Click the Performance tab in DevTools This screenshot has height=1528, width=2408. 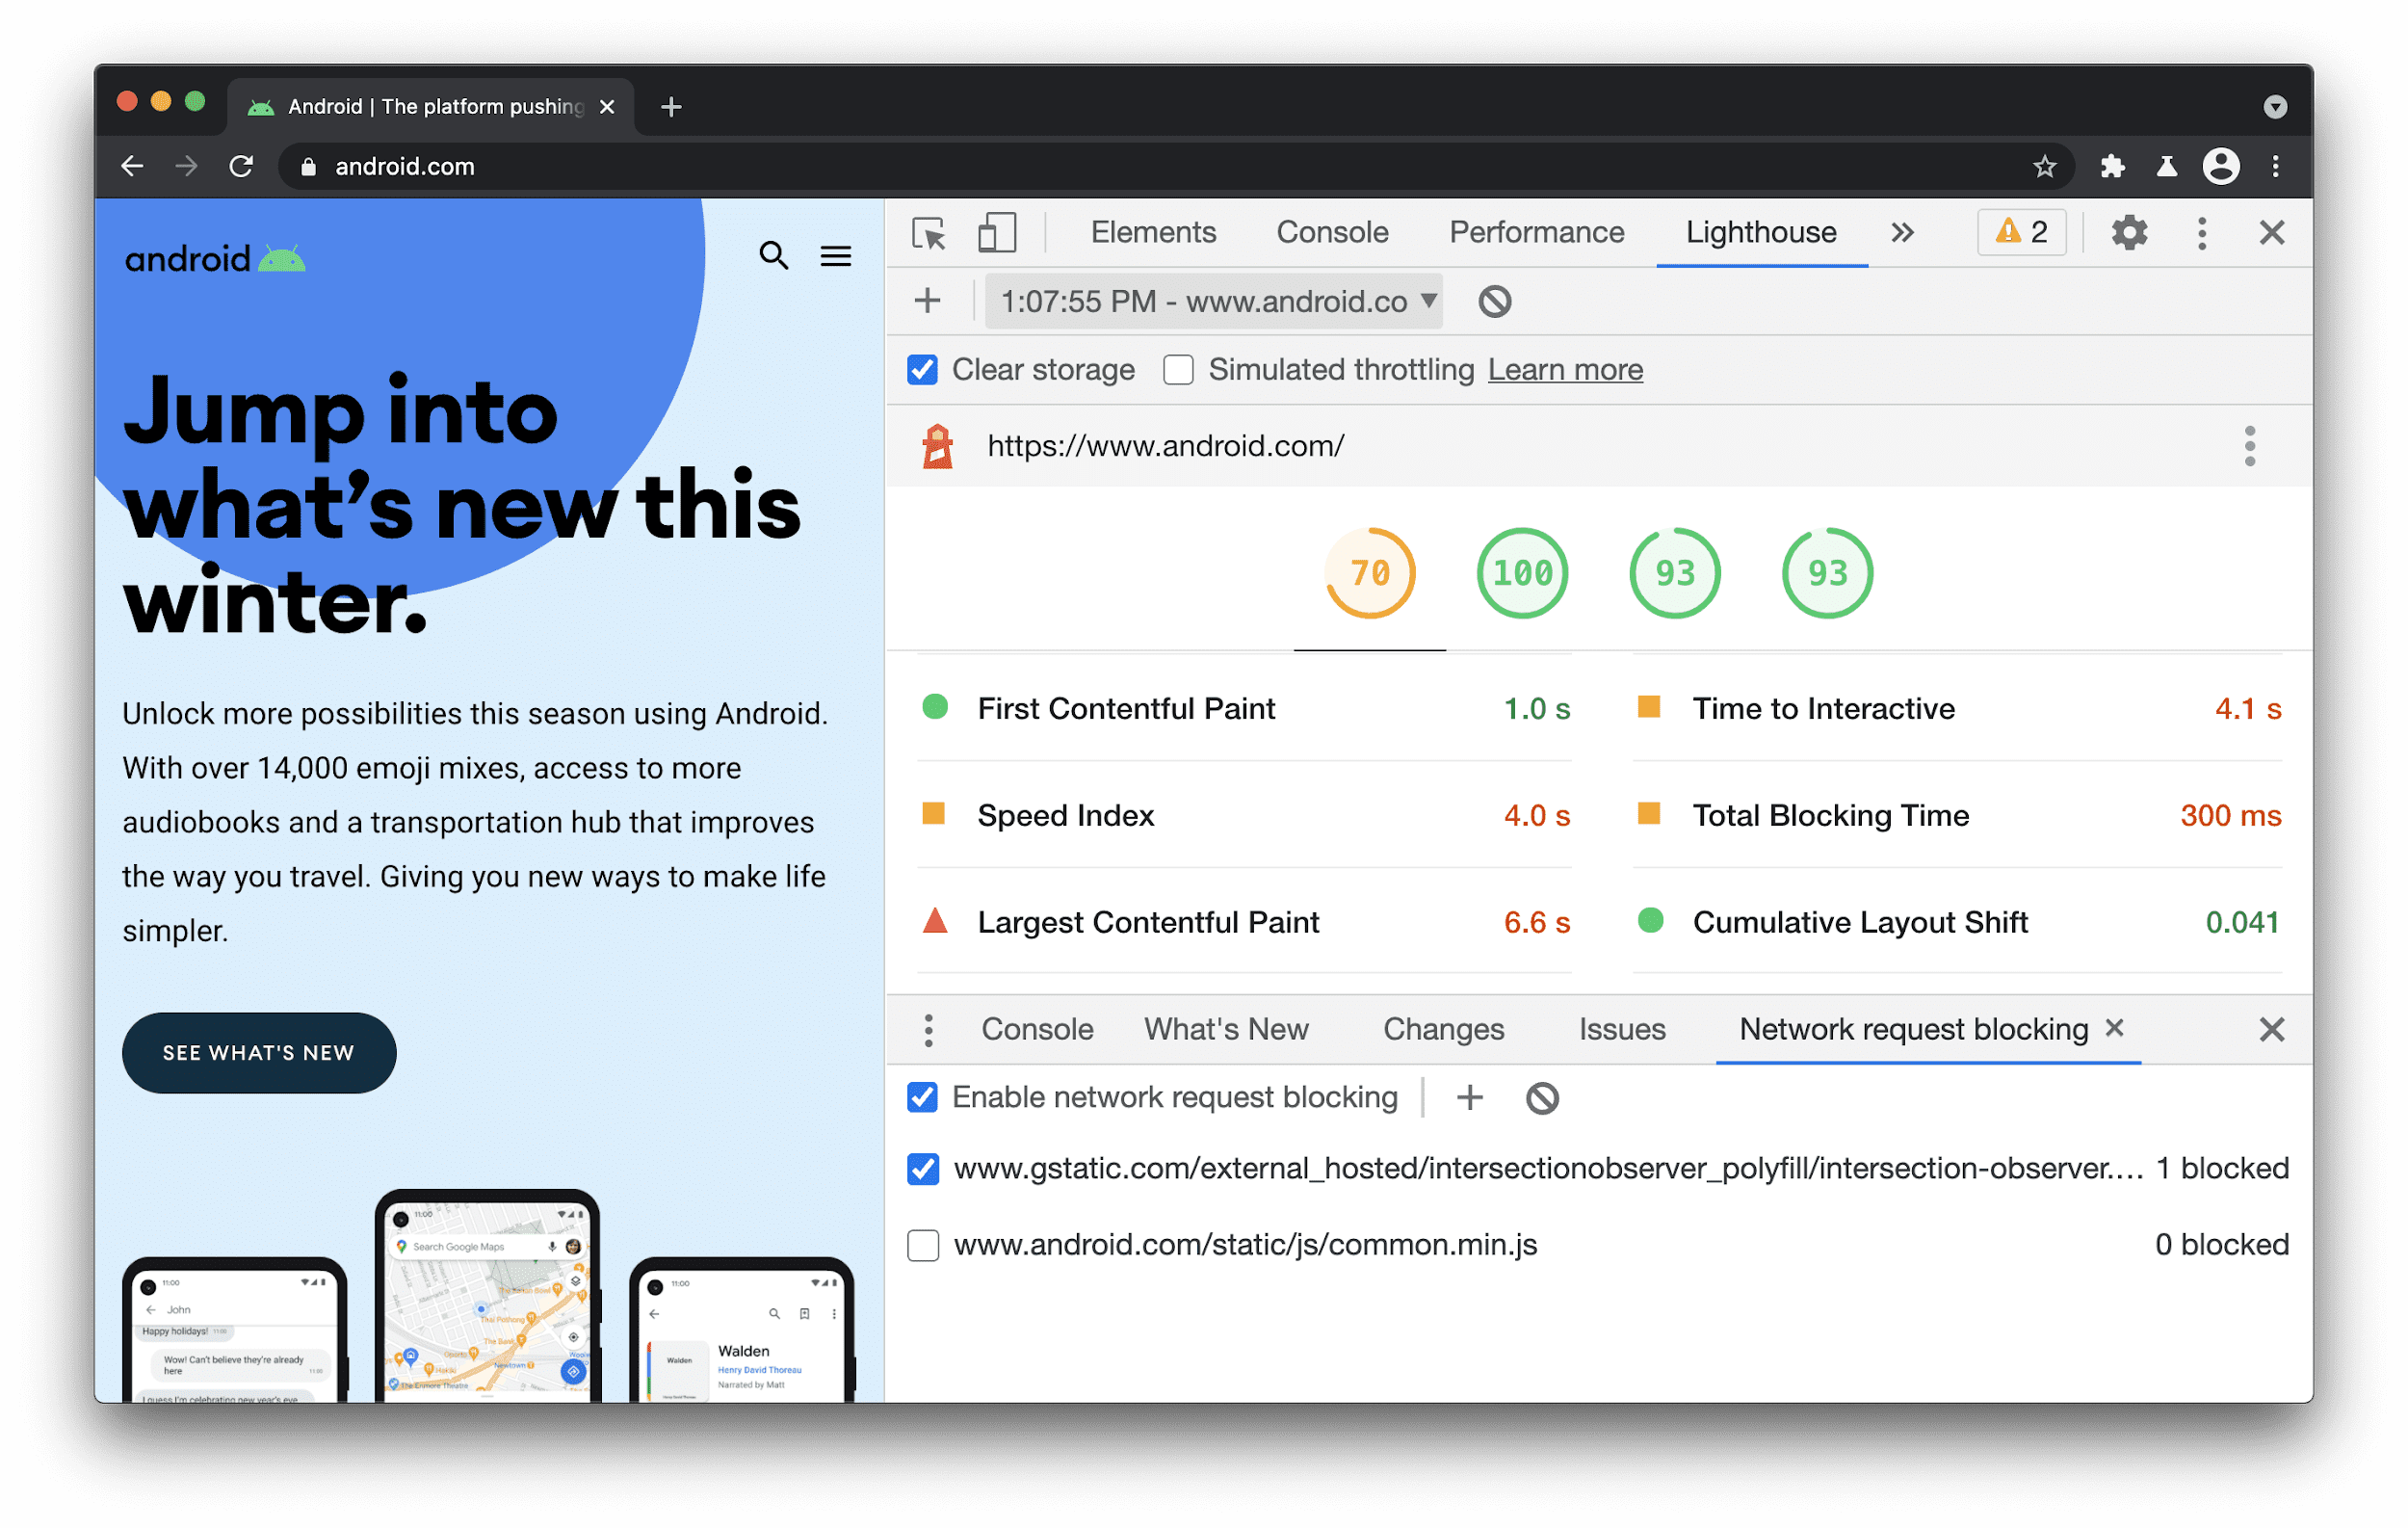pos(1535,230)
